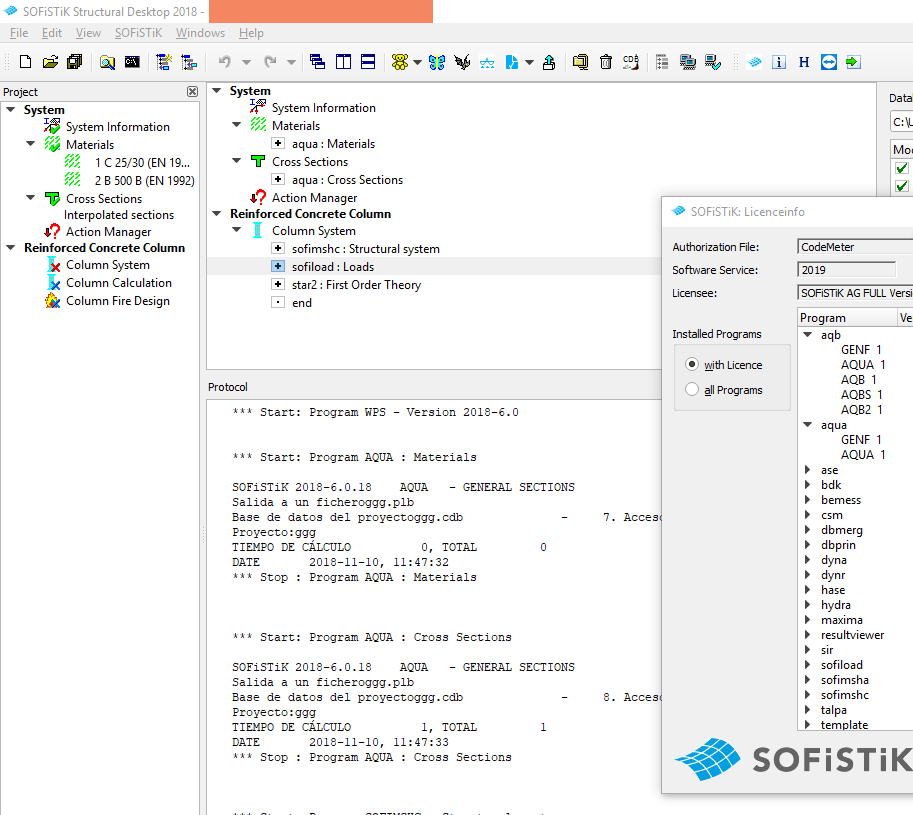Click the bold H toolbar icon
This screenshot has height=815, width=913.
[x=804, y=62]
